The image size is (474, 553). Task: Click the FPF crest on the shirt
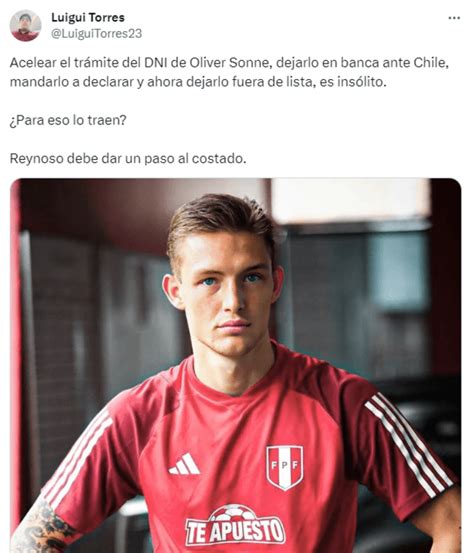[x=285, y=467]
